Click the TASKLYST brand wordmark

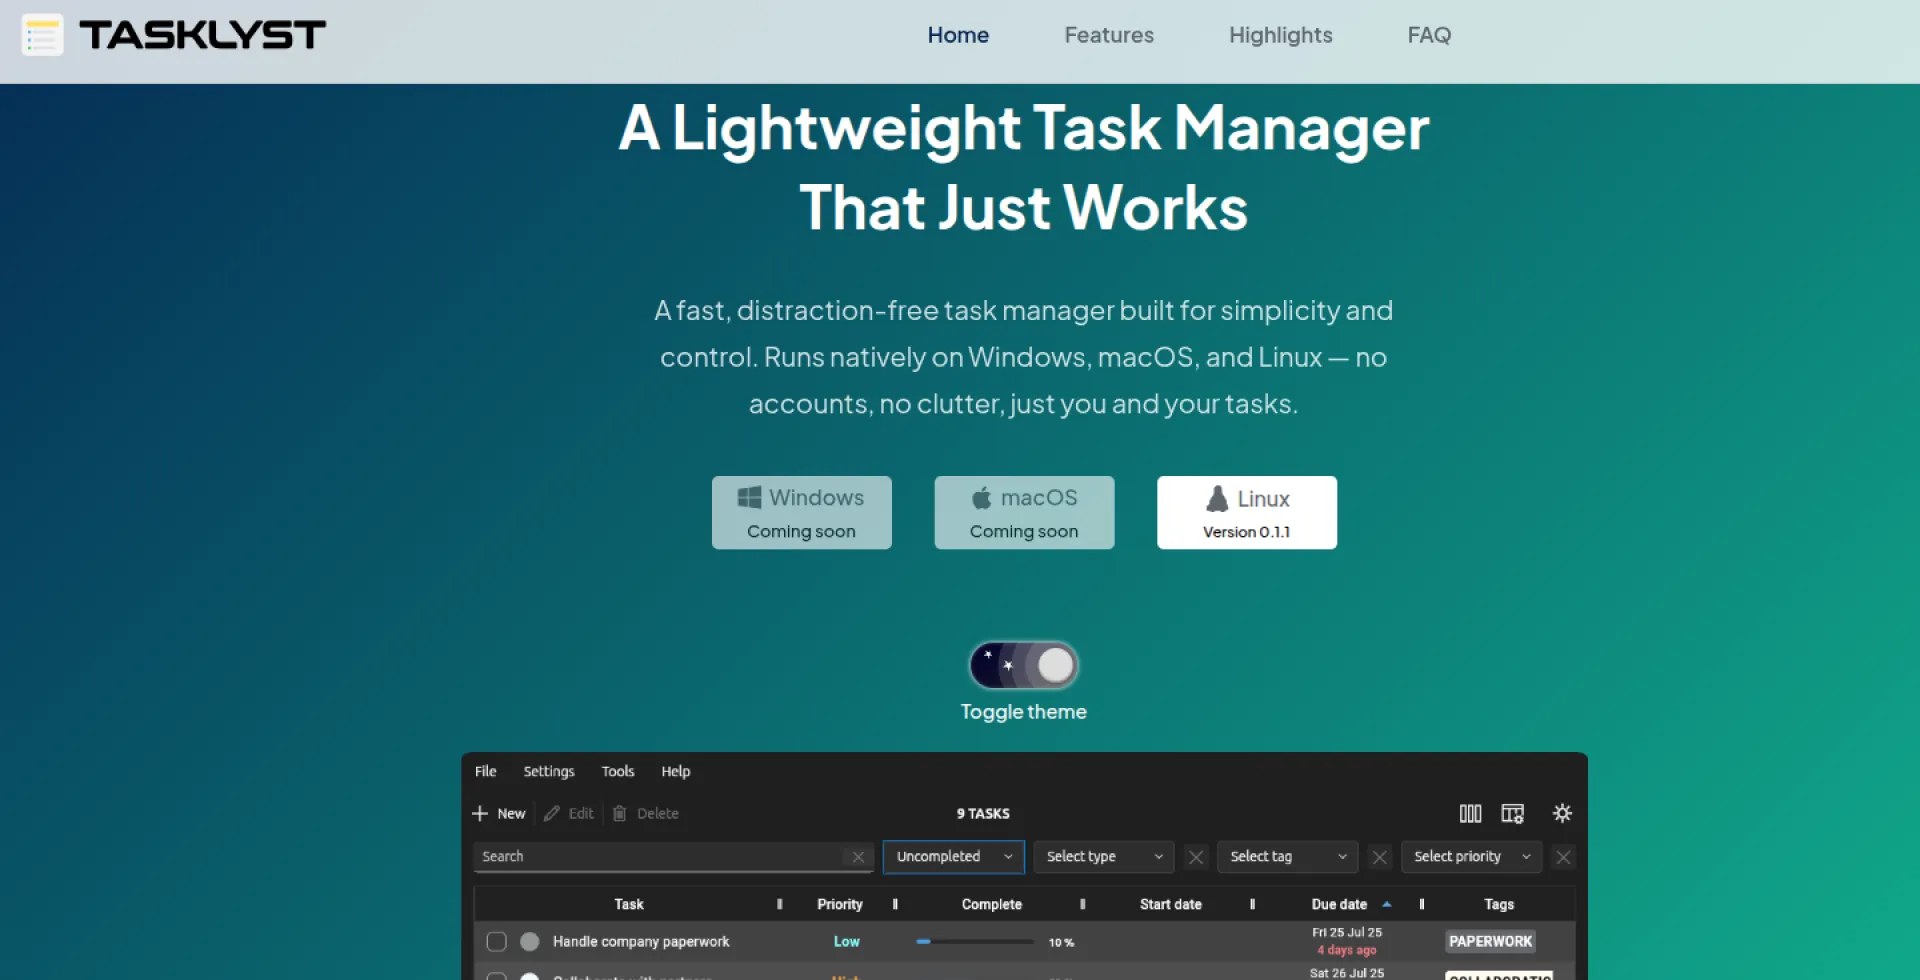[202, 35]
